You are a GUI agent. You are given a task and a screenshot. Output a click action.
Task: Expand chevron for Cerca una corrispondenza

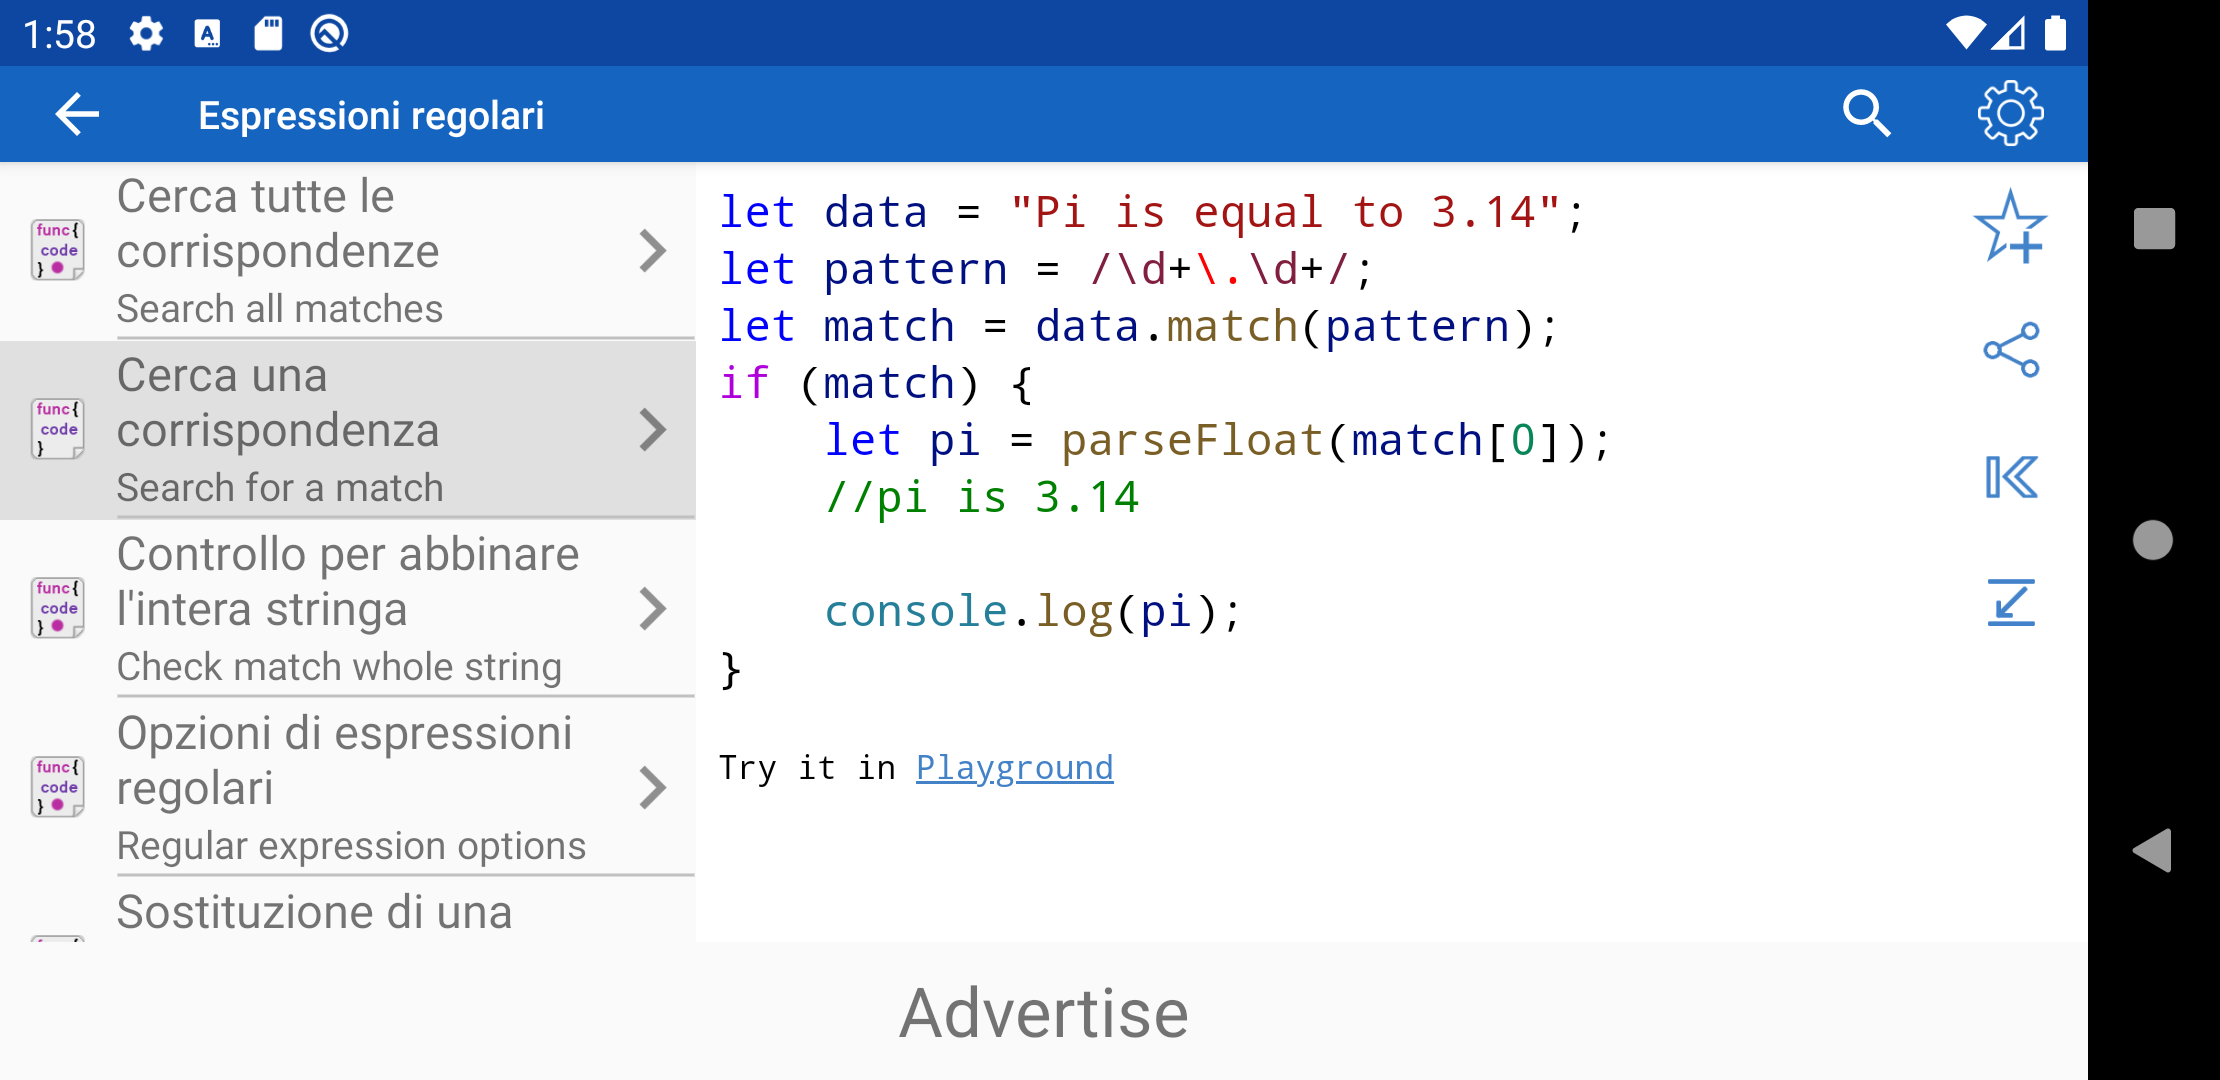point(653,430)
